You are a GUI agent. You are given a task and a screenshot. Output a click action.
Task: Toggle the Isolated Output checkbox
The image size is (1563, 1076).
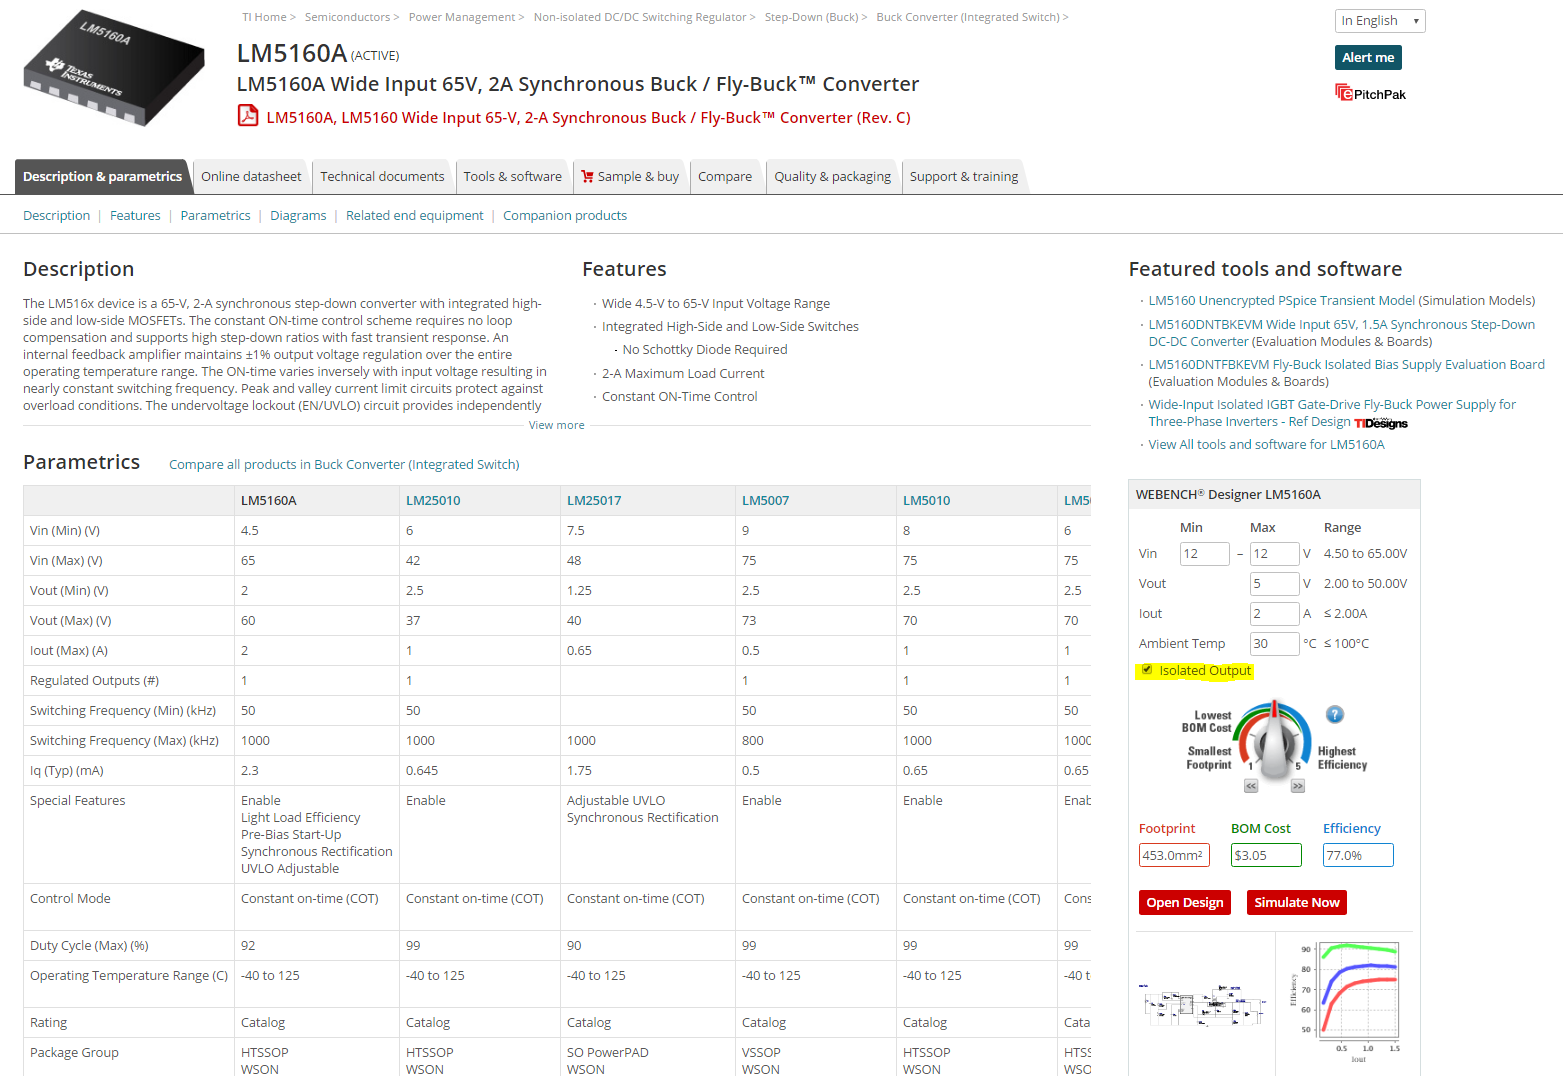tap(1147, 670)
